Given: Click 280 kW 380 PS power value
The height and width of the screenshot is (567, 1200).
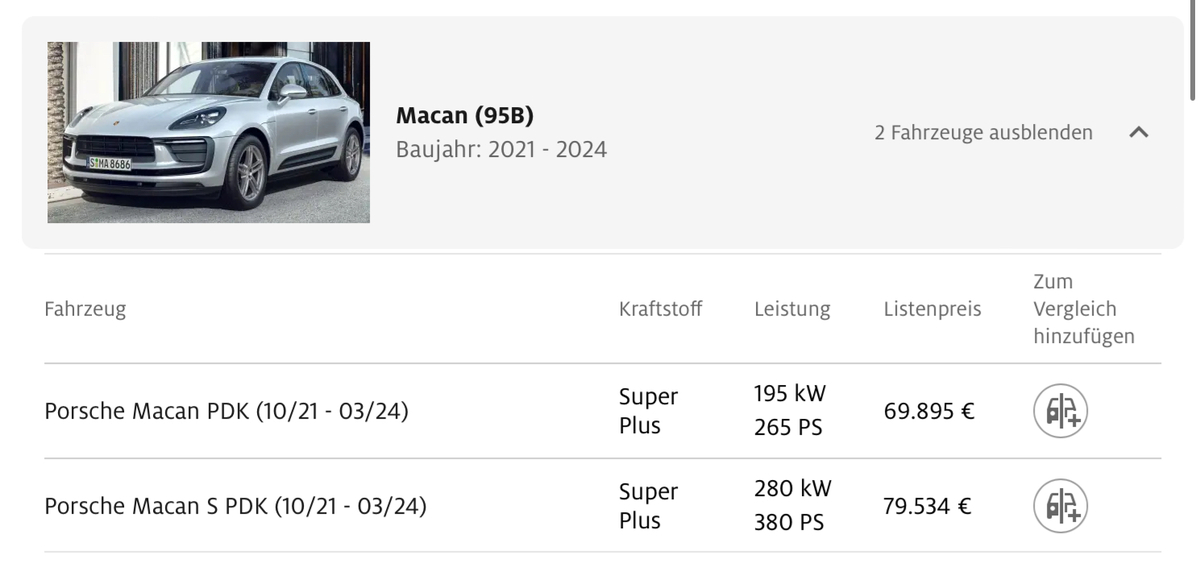Looking at the screenshot, I should tap(793, 506).
